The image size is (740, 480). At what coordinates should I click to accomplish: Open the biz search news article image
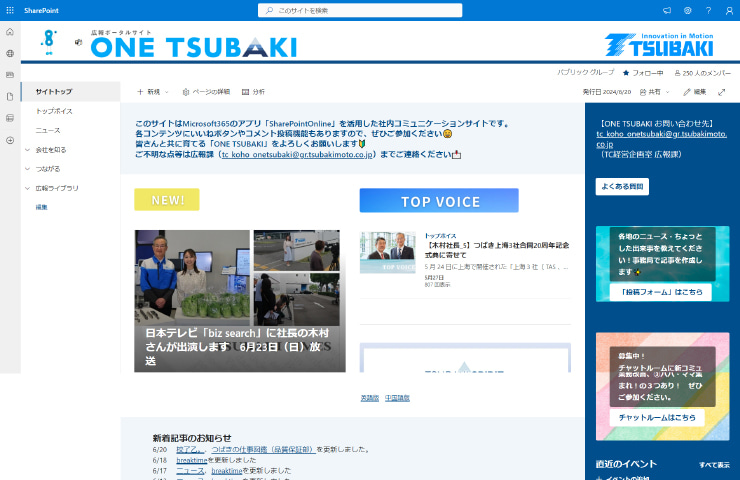240,301
